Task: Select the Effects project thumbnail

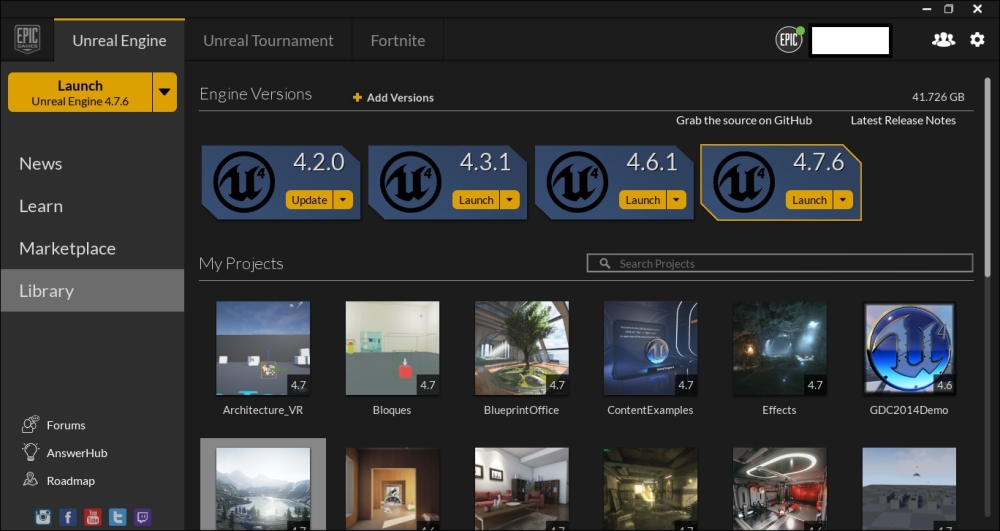Action: pos(779,348)
